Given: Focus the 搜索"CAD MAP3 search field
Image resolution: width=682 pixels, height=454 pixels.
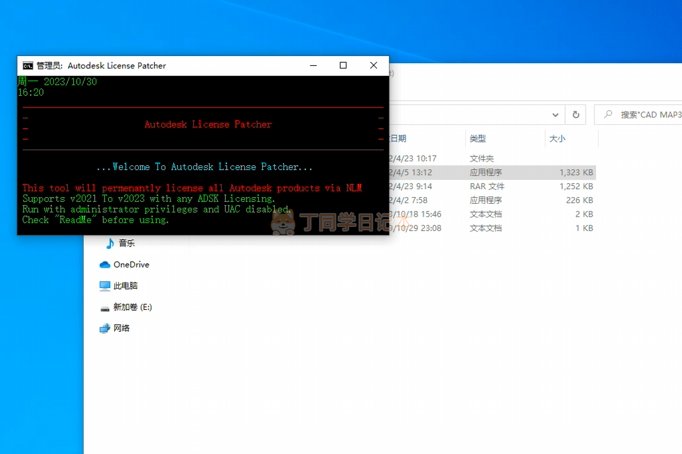Looking at the screenshot, I should point(639,115).
